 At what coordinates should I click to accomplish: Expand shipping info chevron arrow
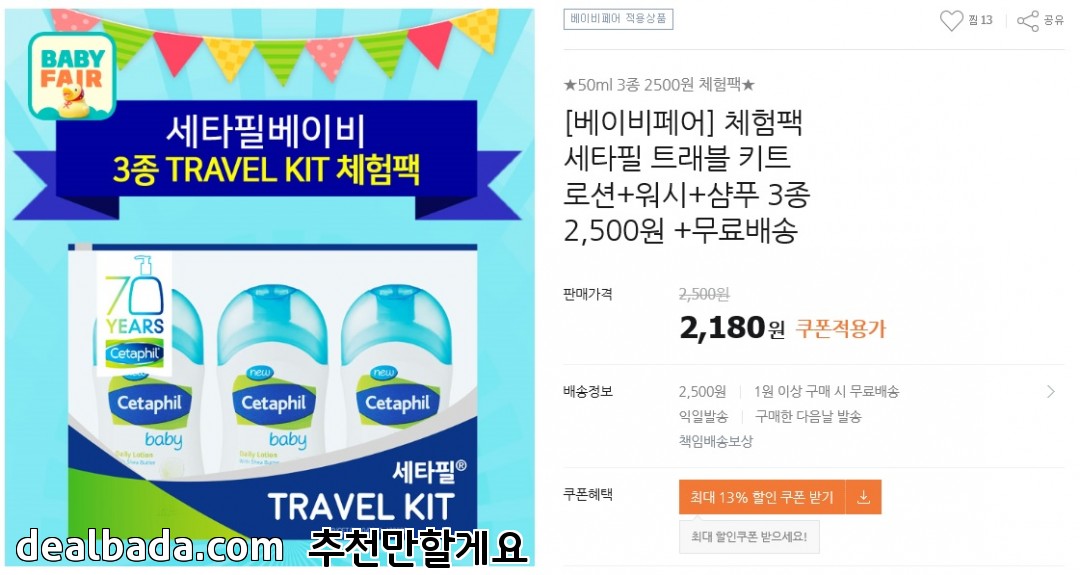[1051, 392]
